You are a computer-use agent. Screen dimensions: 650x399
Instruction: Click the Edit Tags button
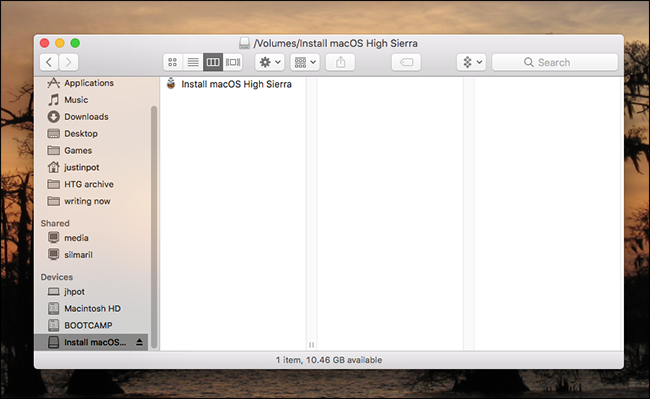[406, 62]
